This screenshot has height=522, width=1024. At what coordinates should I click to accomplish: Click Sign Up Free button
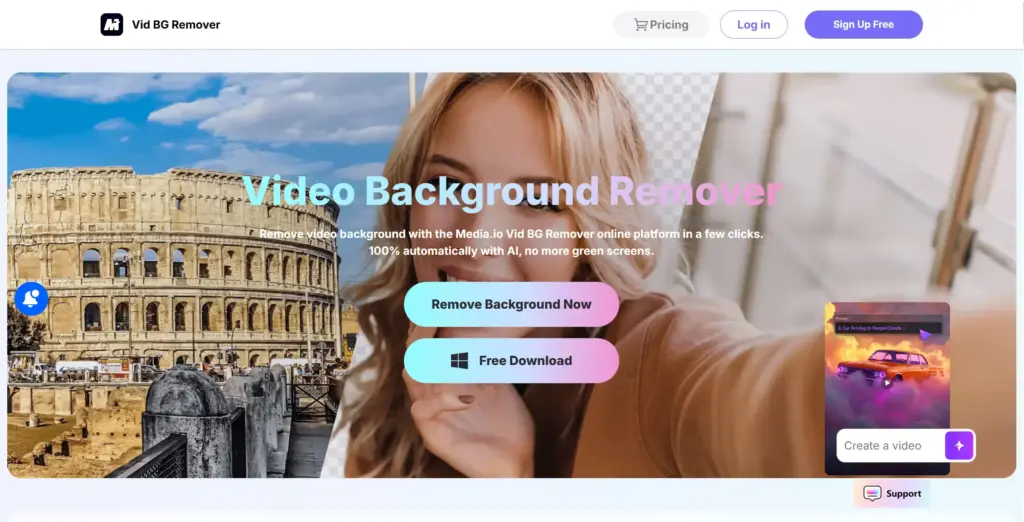point(863,25)
